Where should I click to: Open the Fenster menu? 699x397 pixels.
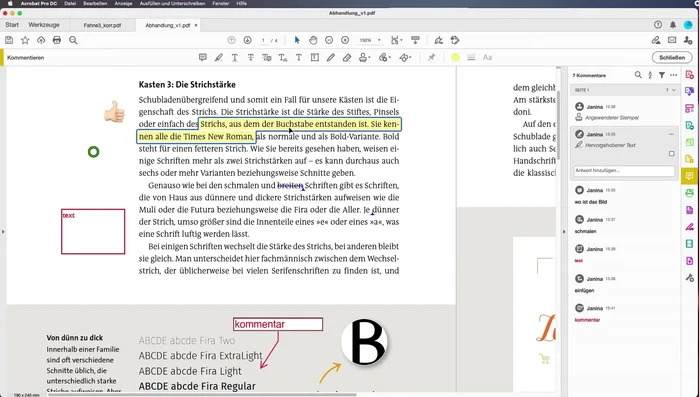click(221, 3)
